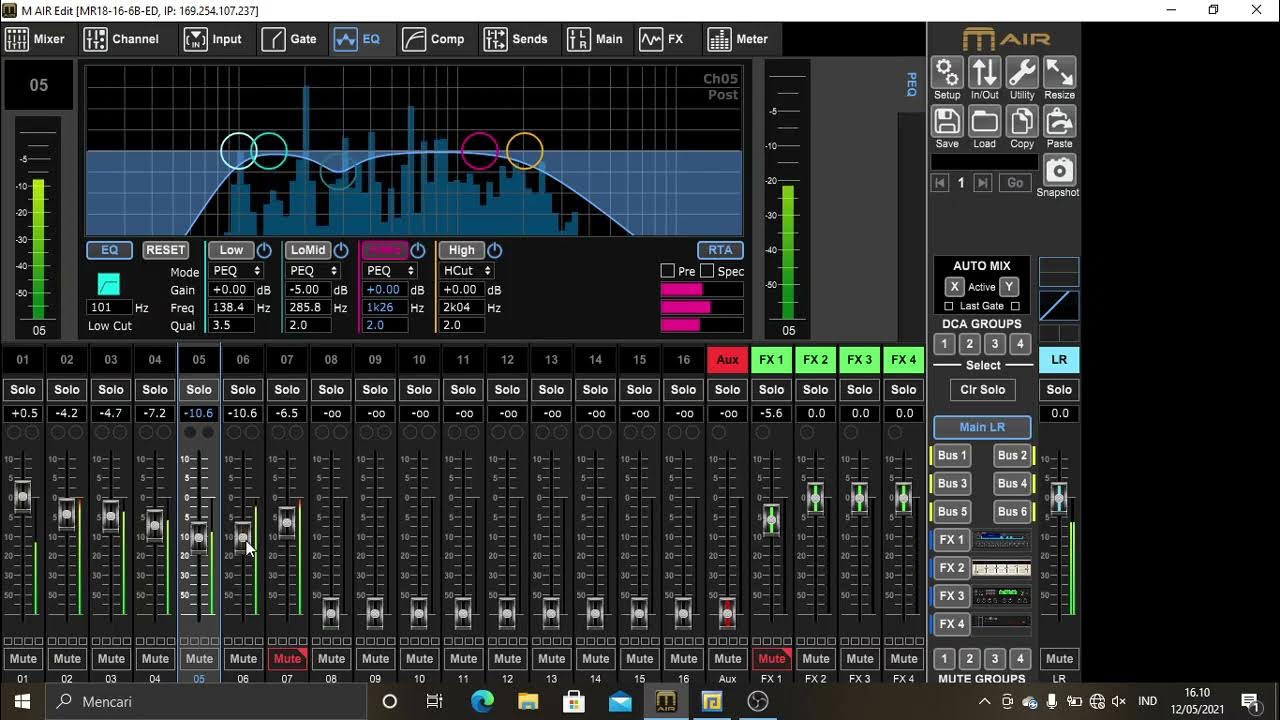
Task: Select Bus 6 button
Action: [x=1012, y=511]
